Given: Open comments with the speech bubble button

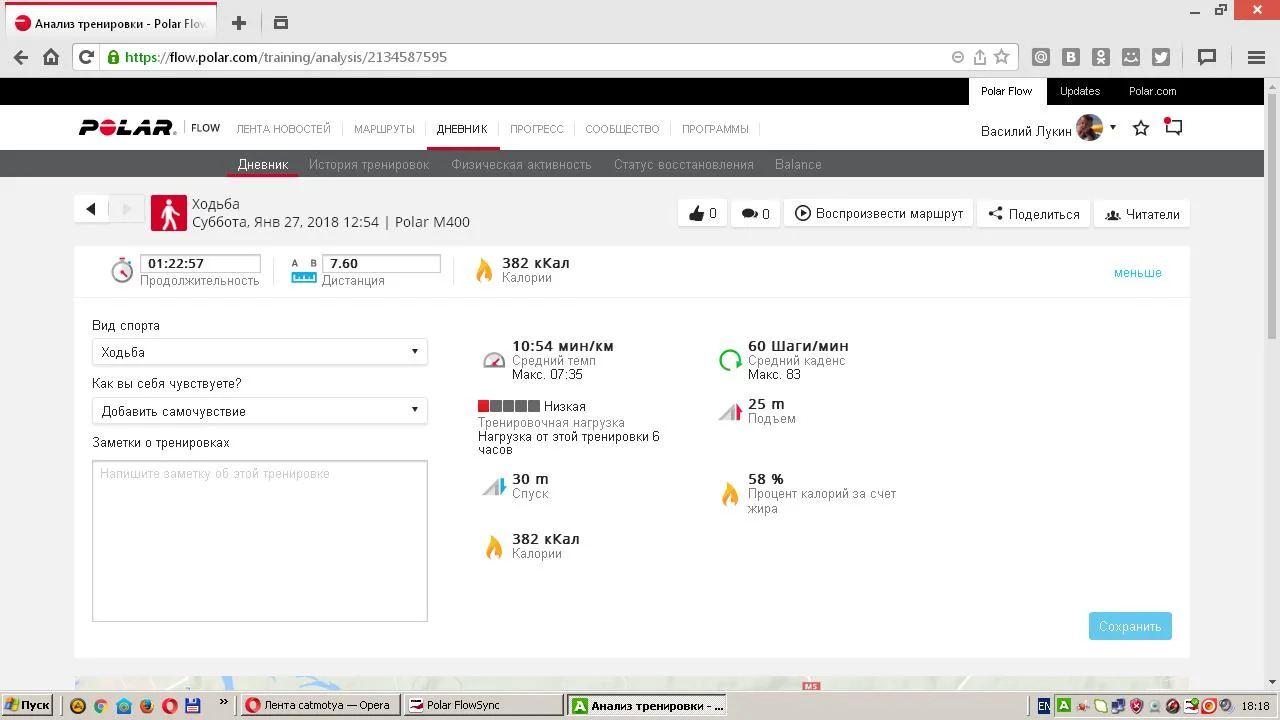Looking at the screenshot, I should [755, 213].
